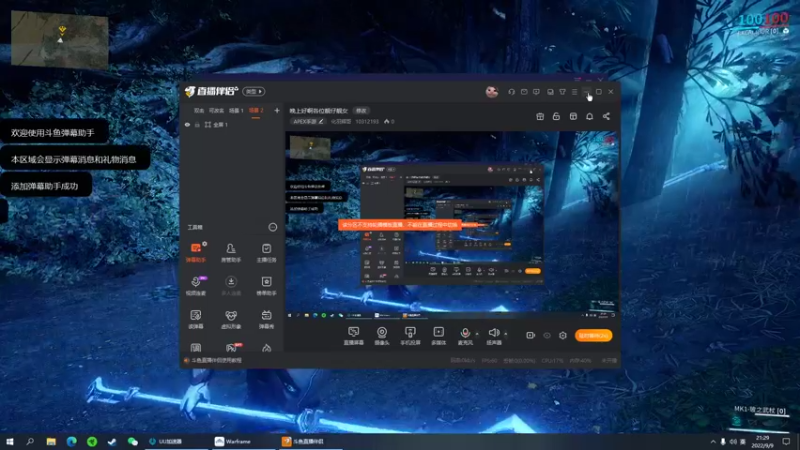Open the 弹幕助手 tool in the toolbox
Screen dimensions: 800x450
coord(196,253)
